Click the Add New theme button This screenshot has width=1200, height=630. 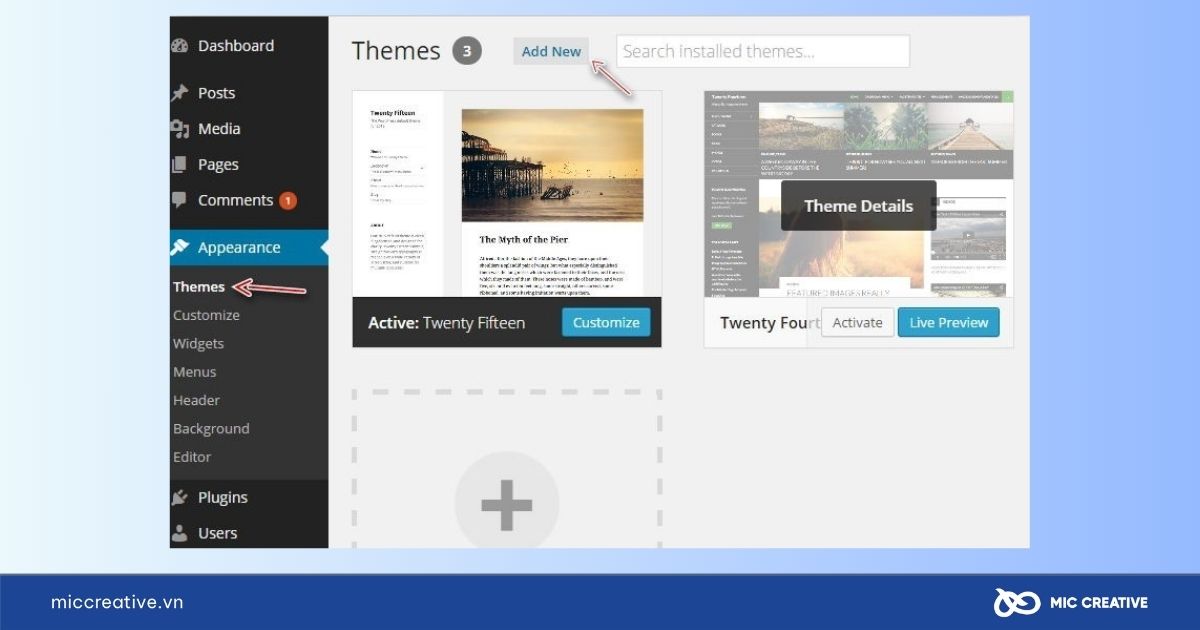pos(551,51)
